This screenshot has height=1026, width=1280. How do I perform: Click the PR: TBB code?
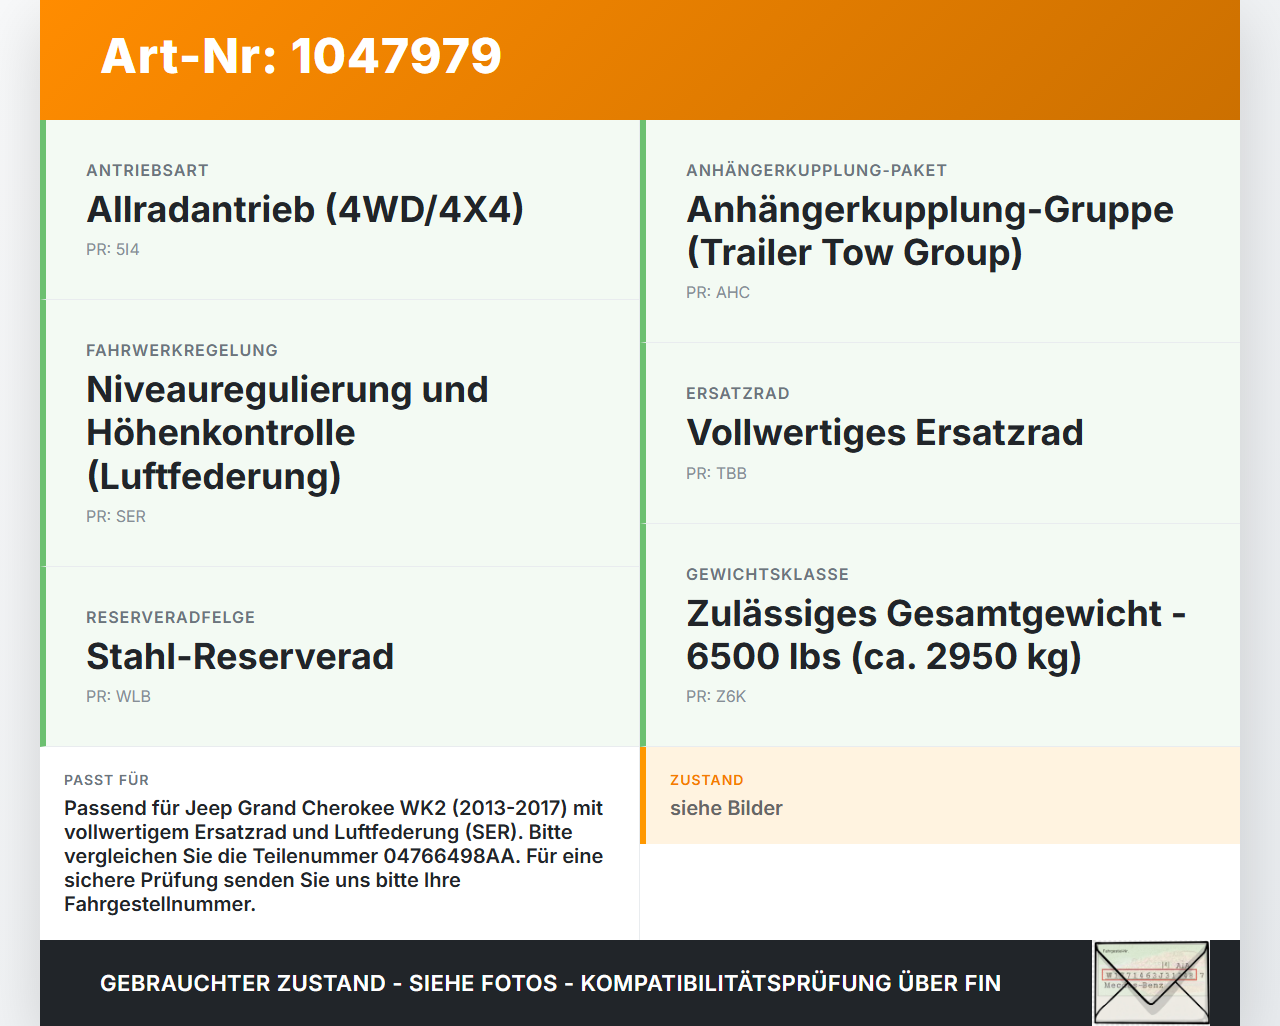716,473
